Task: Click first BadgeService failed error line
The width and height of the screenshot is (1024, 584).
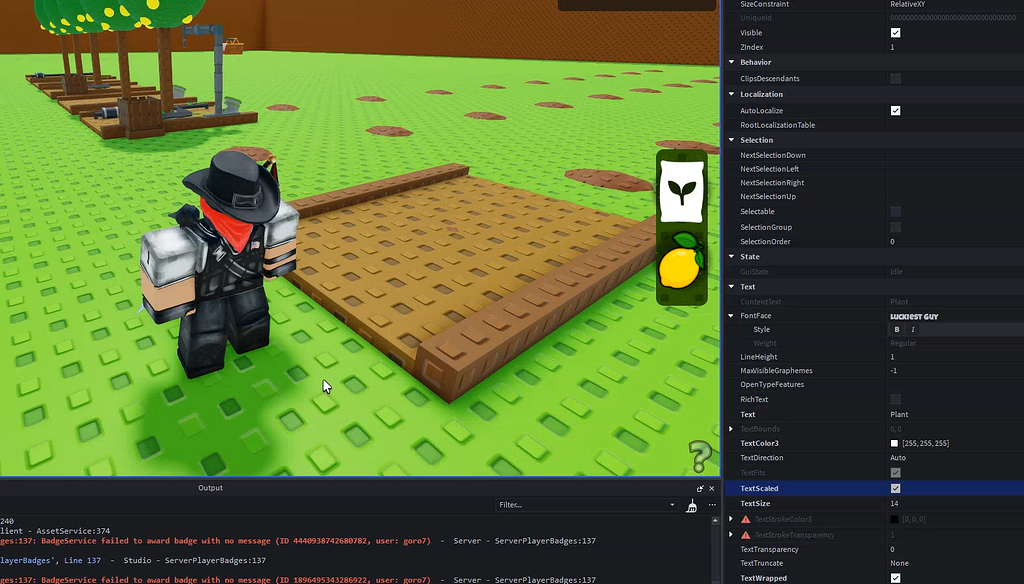Action: [x=298, y=541]
